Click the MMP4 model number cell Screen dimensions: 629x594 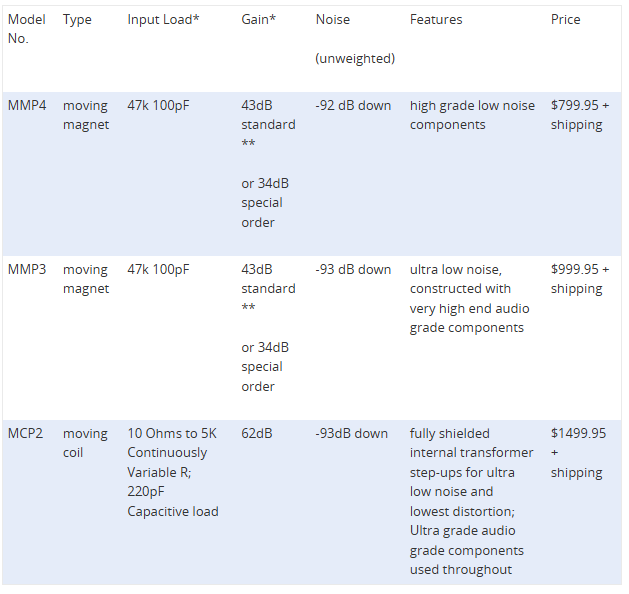point(27,105)
